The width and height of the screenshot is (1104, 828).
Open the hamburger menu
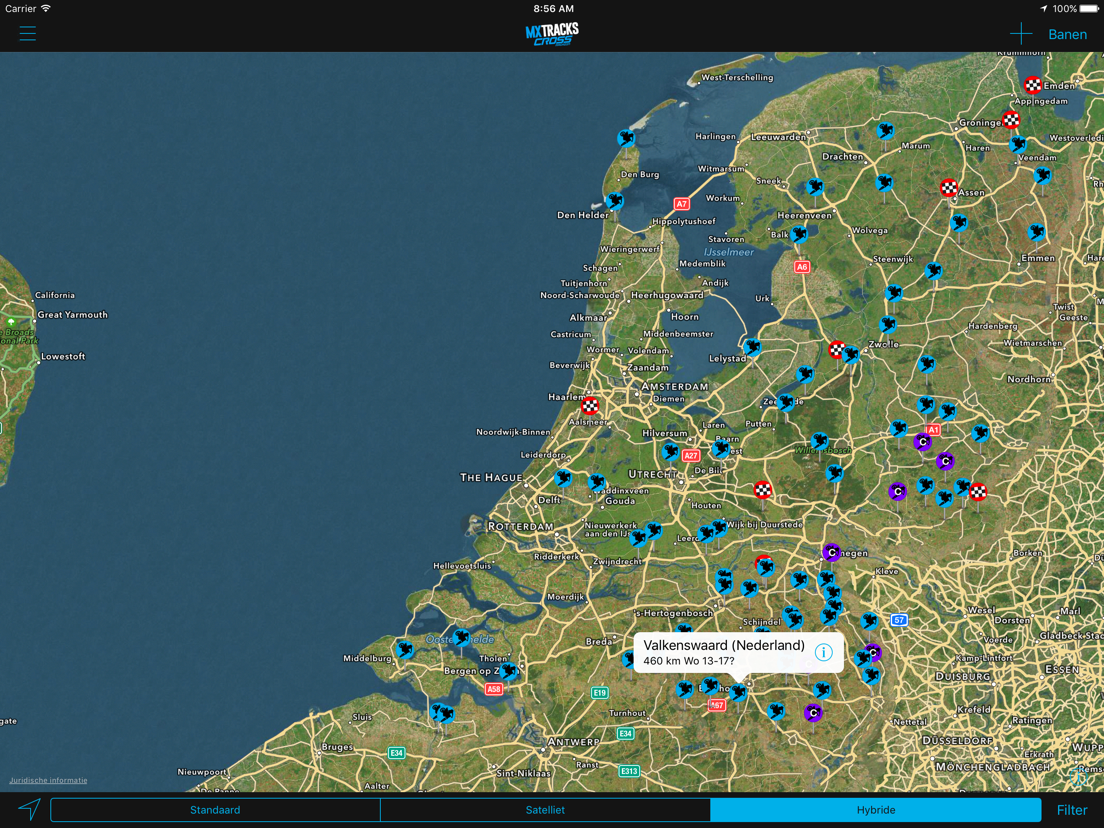[27, 33]
